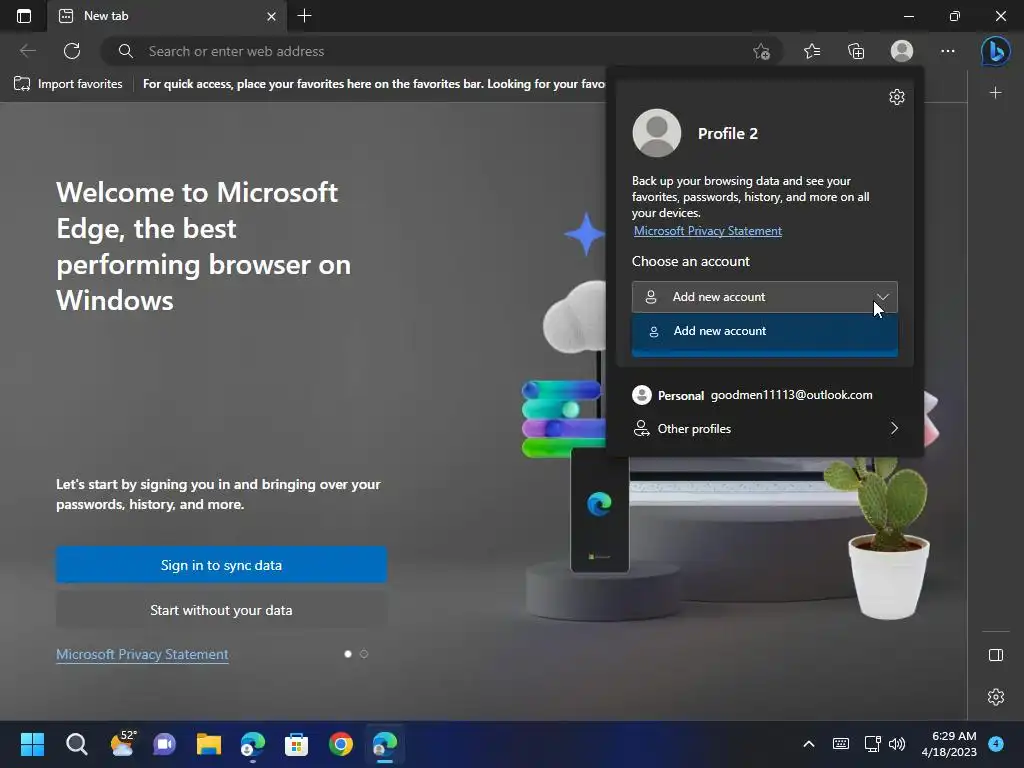Click Sign in to sync data
Image resolution: width=1024 pixels, height=768 pixels.
click(x=221, y=565)
